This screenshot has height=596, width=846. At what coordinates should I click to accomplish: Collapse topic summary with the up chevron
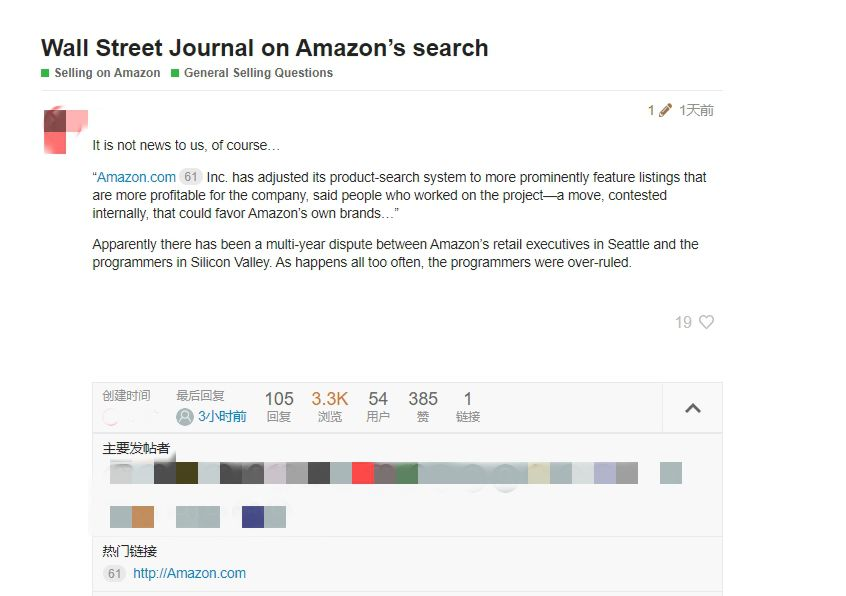point(693,408)
